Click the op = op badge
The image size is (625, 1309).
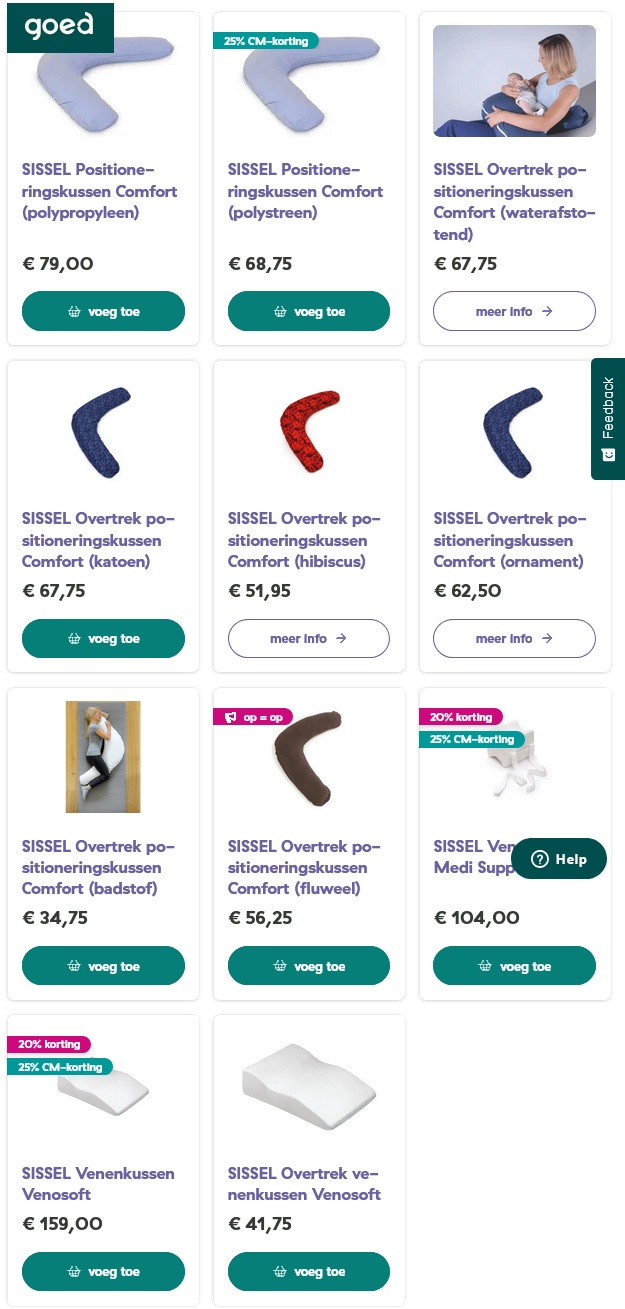click(x=253, y=717)
